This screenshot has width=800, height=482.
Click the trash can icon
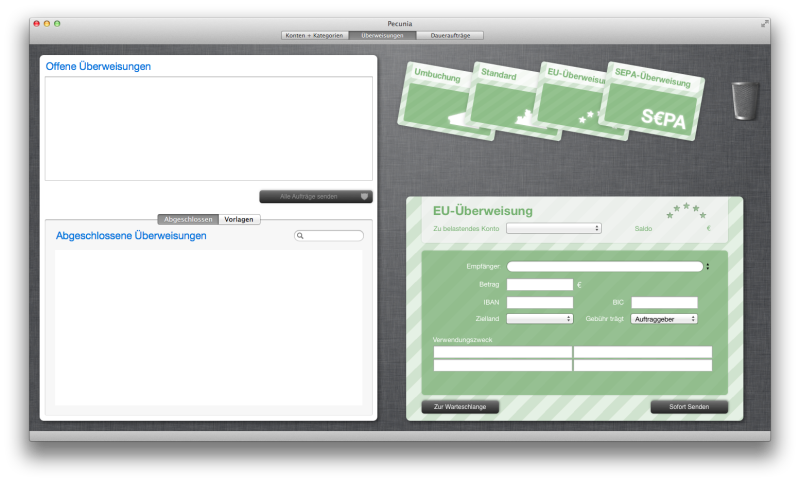pyautogui.click(x=745, y=100)
